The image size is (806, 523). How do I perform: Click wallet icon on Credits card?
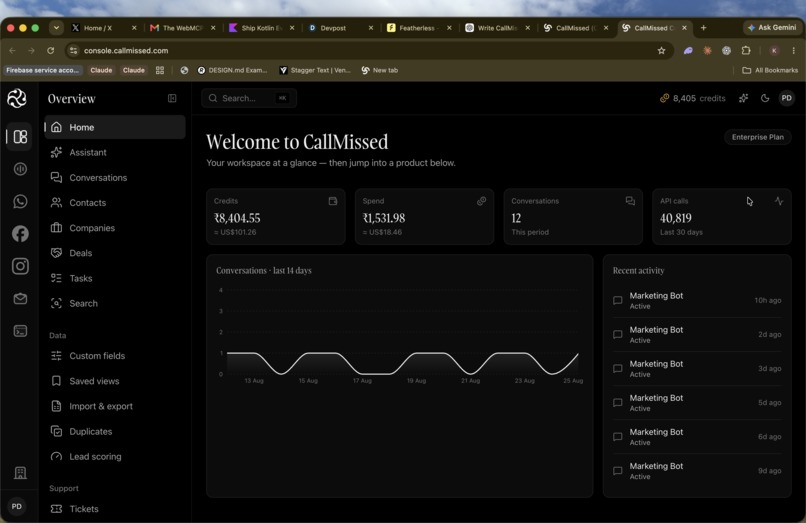pos(333,201)
